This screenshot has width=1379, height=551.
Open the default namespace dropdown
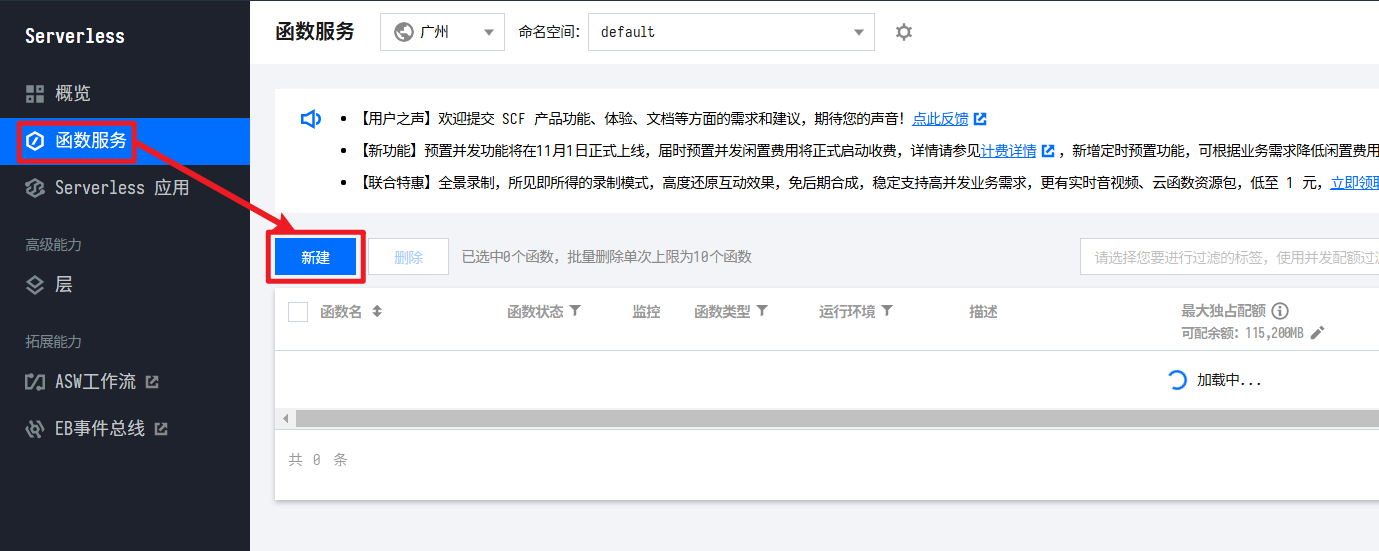[x=731, y=32]
